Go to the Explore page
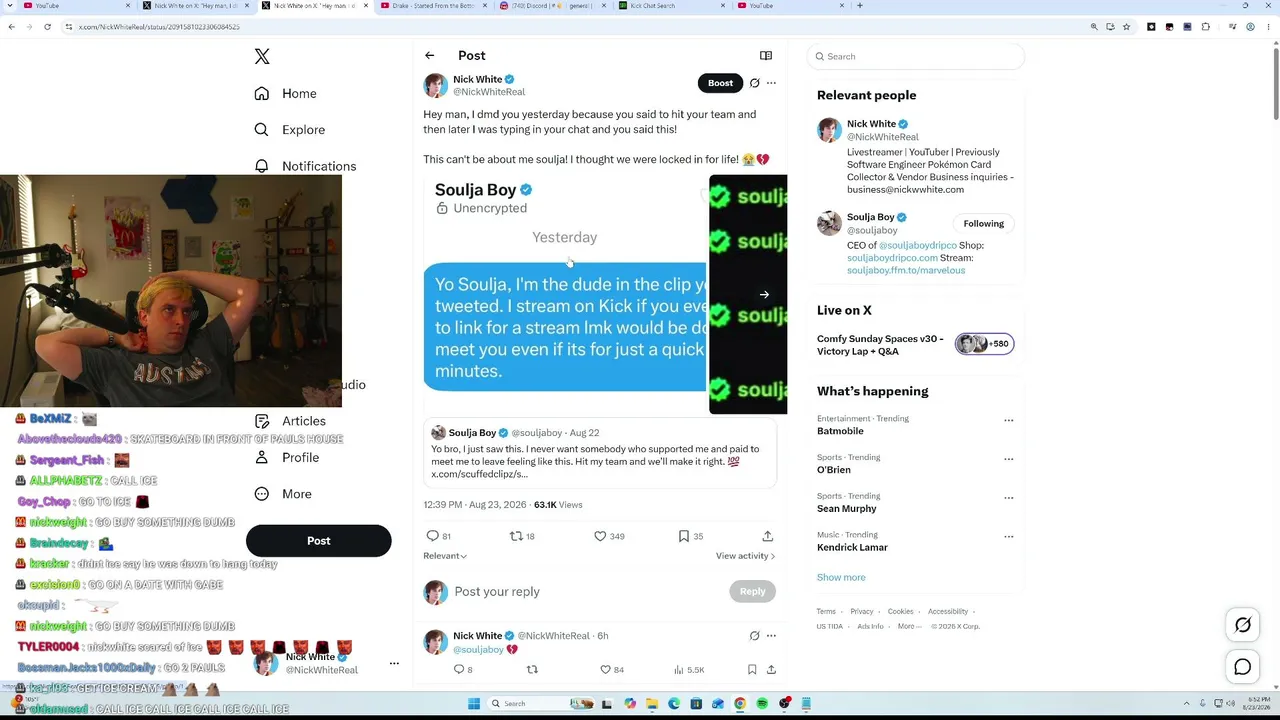The image size is (1280, 720). 290,130
